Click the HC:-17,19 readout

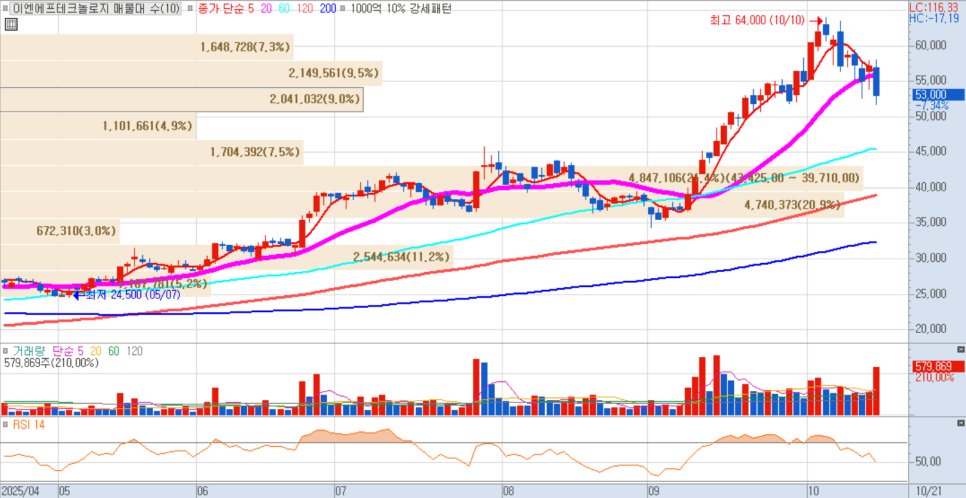click(x=934, y=18)
